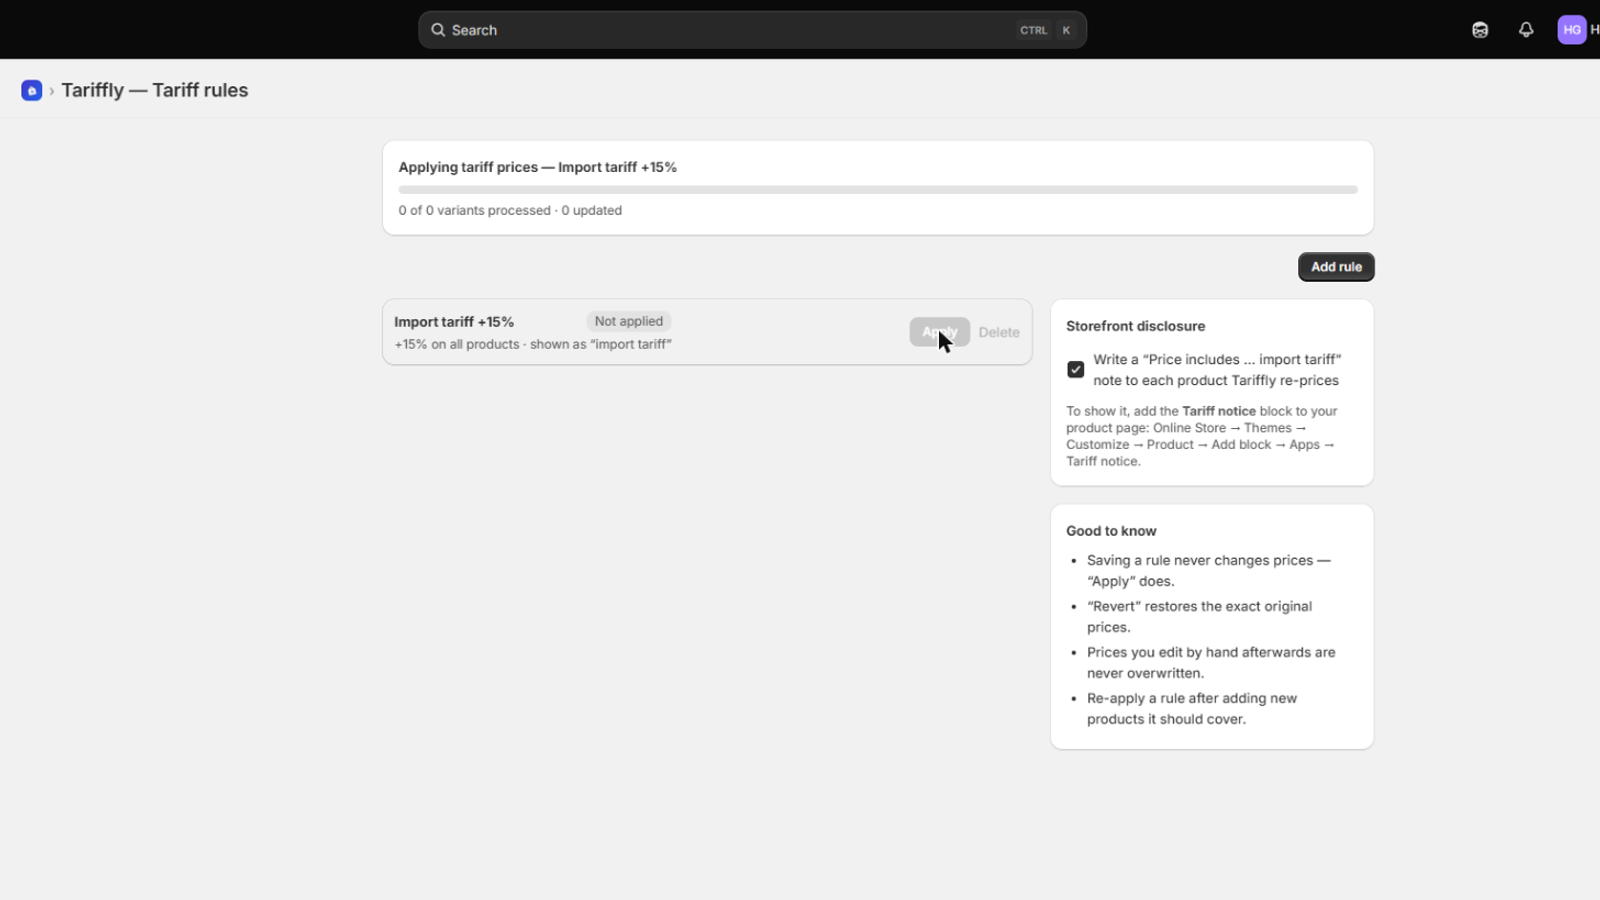1600x900 pixels.
Task: Click the Good to know heading
Action: coord(1111,531)
